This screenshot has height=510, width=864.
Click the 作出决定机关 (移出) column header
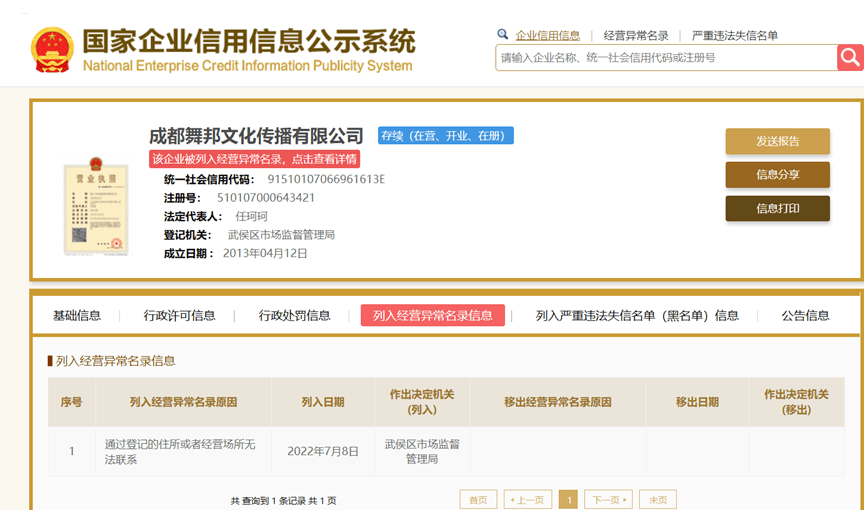tap(797, 402)
